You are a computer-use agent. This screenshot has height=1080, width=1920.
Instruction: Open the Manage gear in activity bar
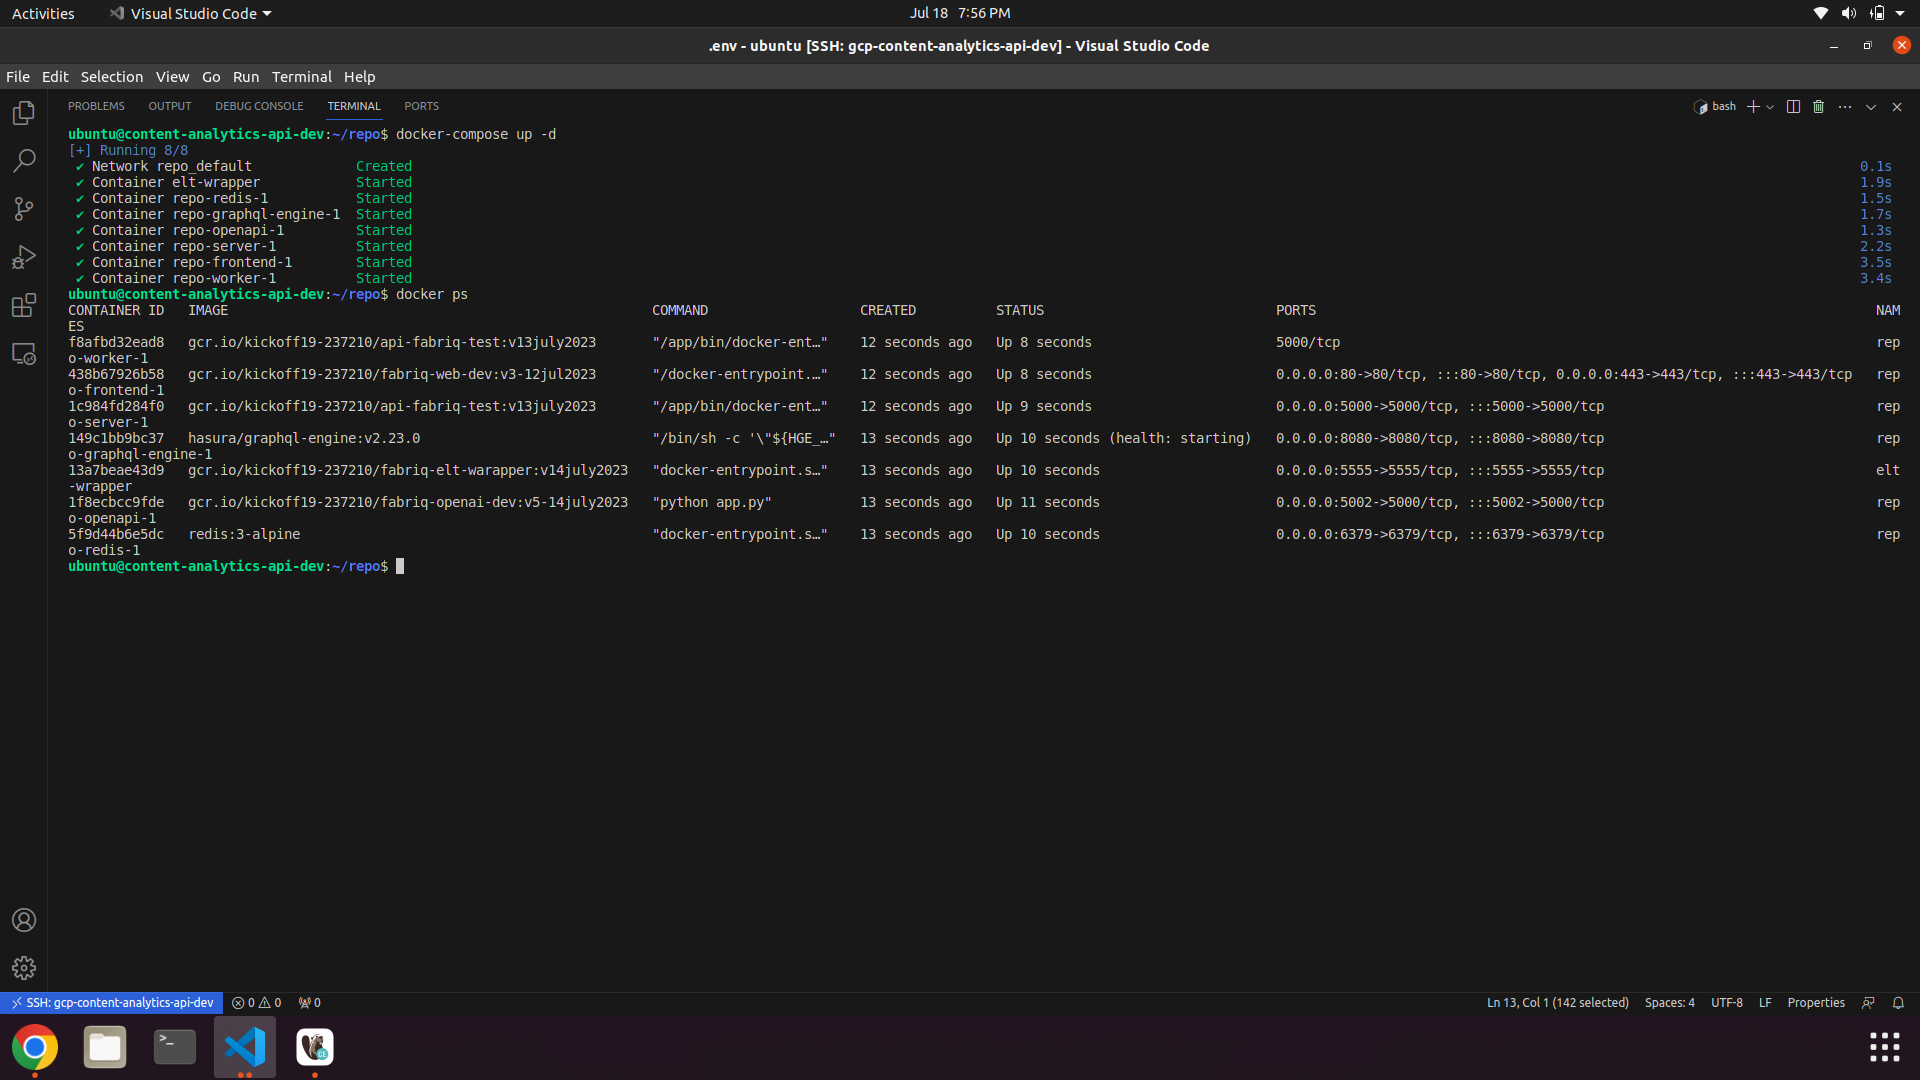pyautogui.click(x=24, y=968)
